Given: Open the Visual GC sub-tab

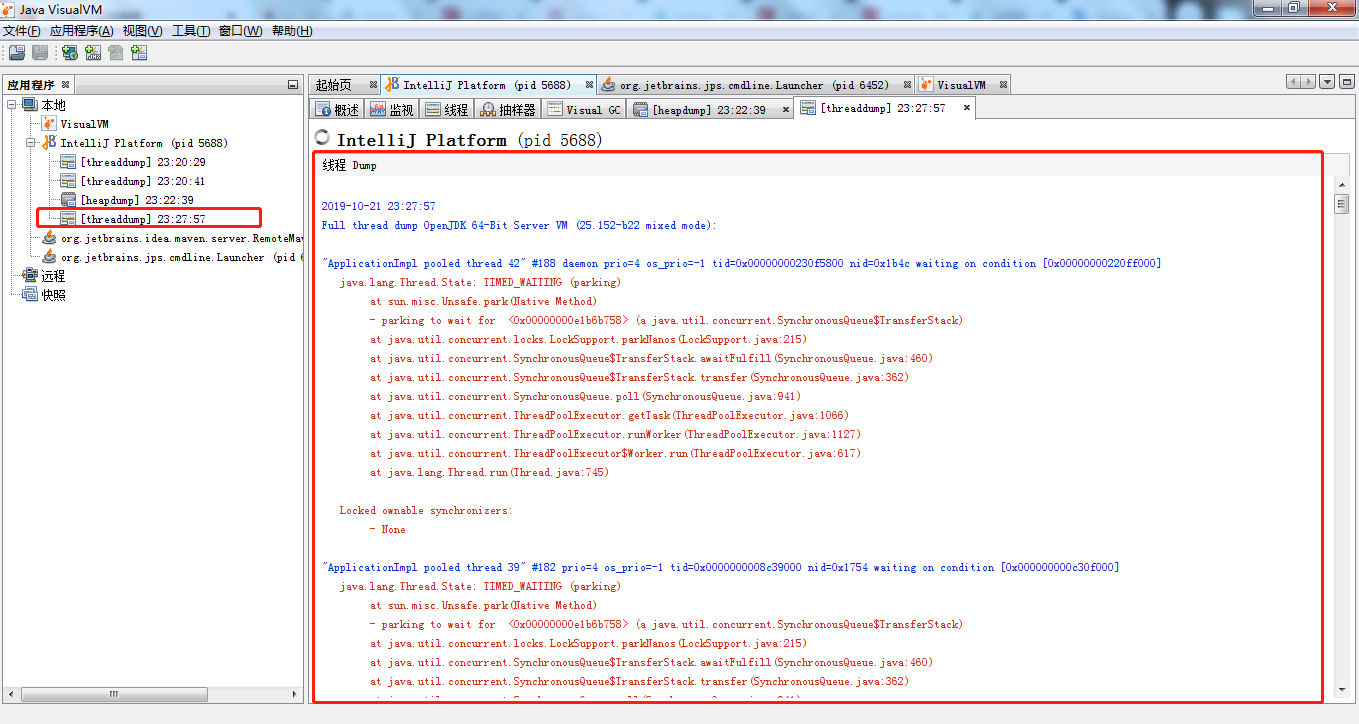Looking at the screenshot, I should click(585, 109).
